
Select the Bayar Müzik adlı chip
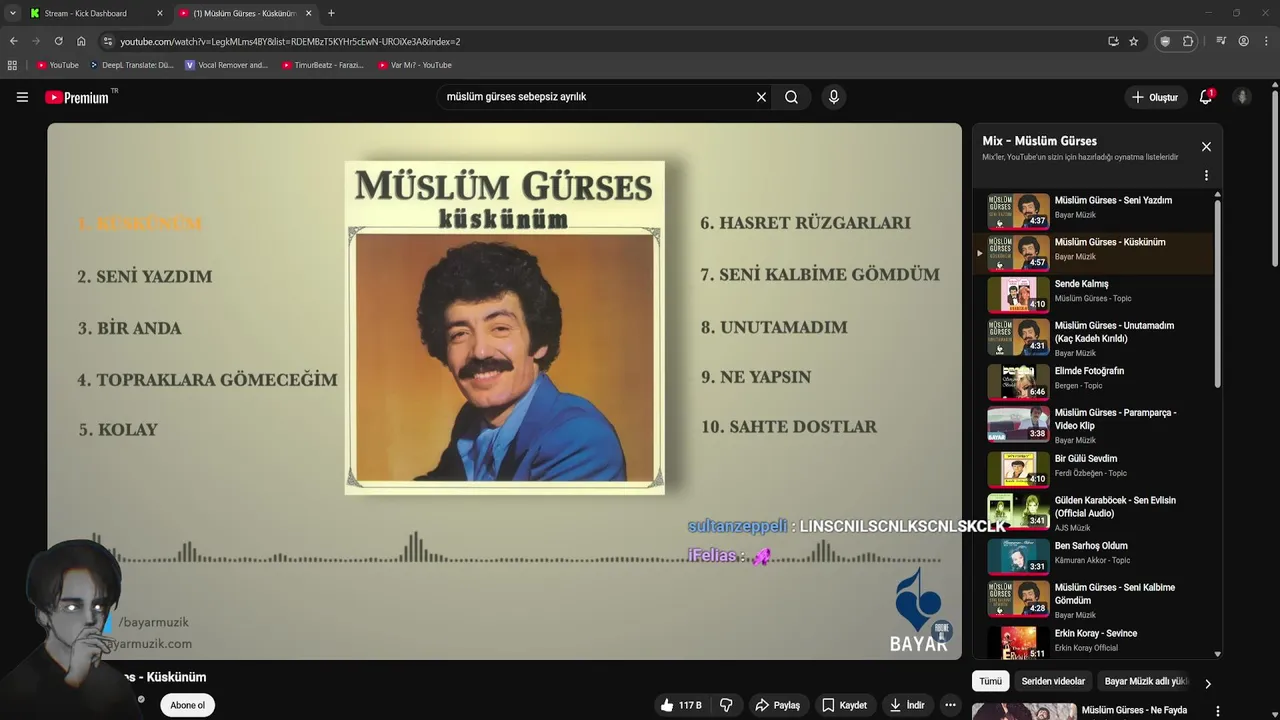click(x=1145, y=681)
